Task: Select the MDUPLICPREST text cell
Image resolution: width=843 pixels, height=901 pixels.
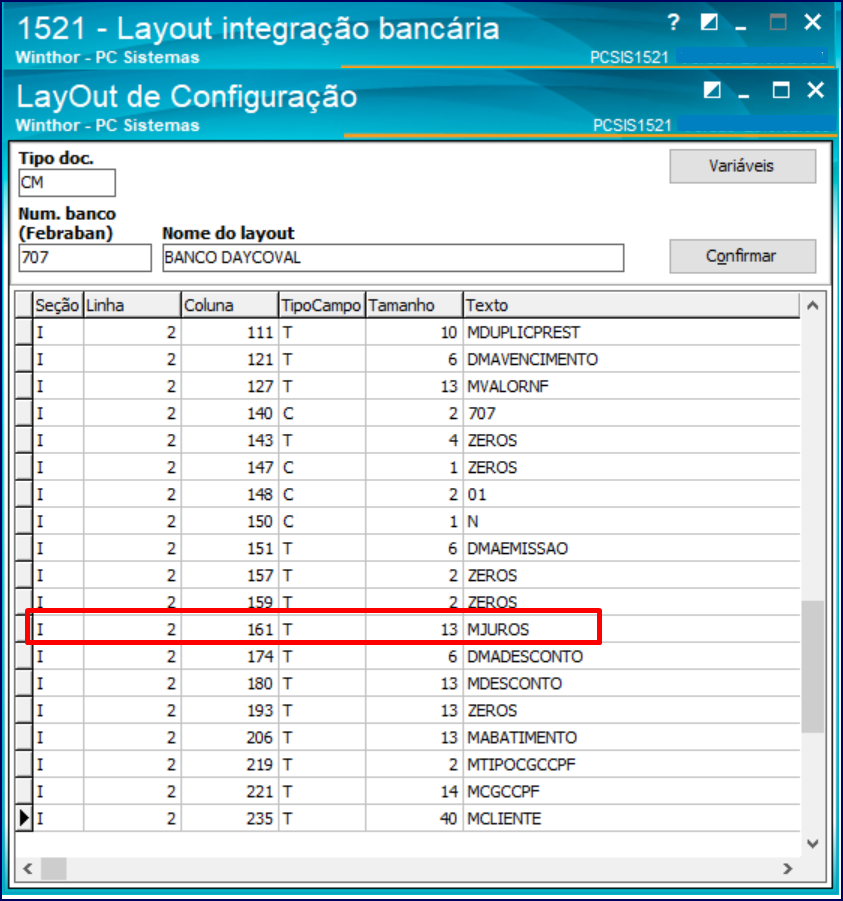Action: pyautogui.click(x=632, y=332)
